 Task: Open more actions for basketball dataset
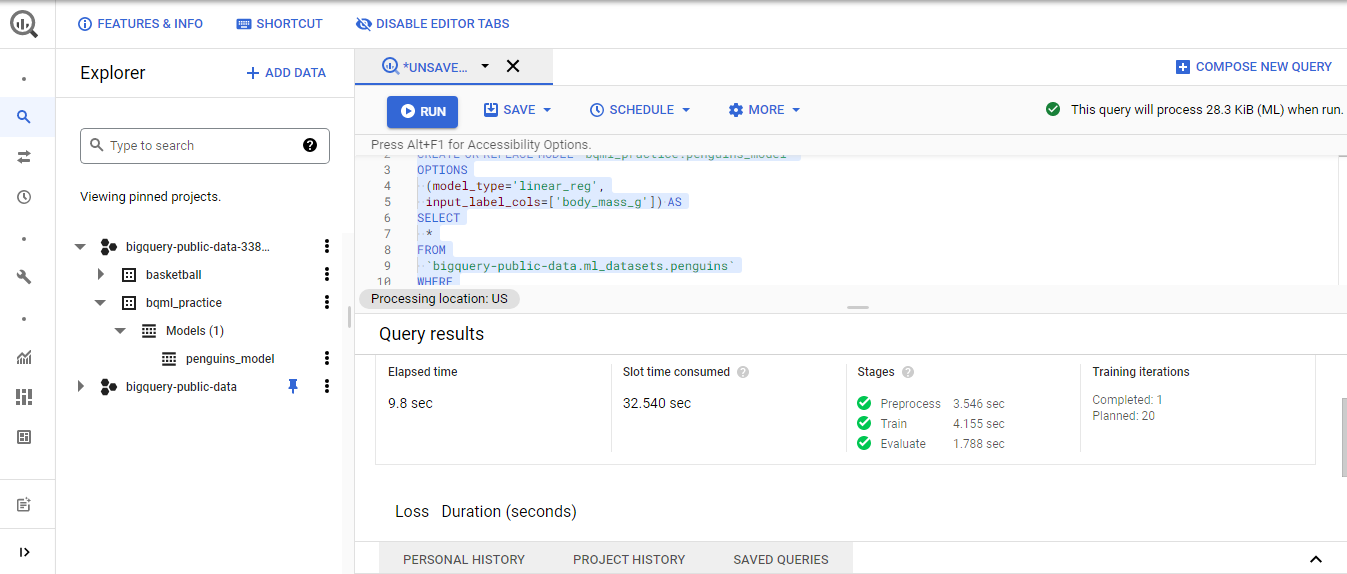pyautogui.click(x=326, y=274)
